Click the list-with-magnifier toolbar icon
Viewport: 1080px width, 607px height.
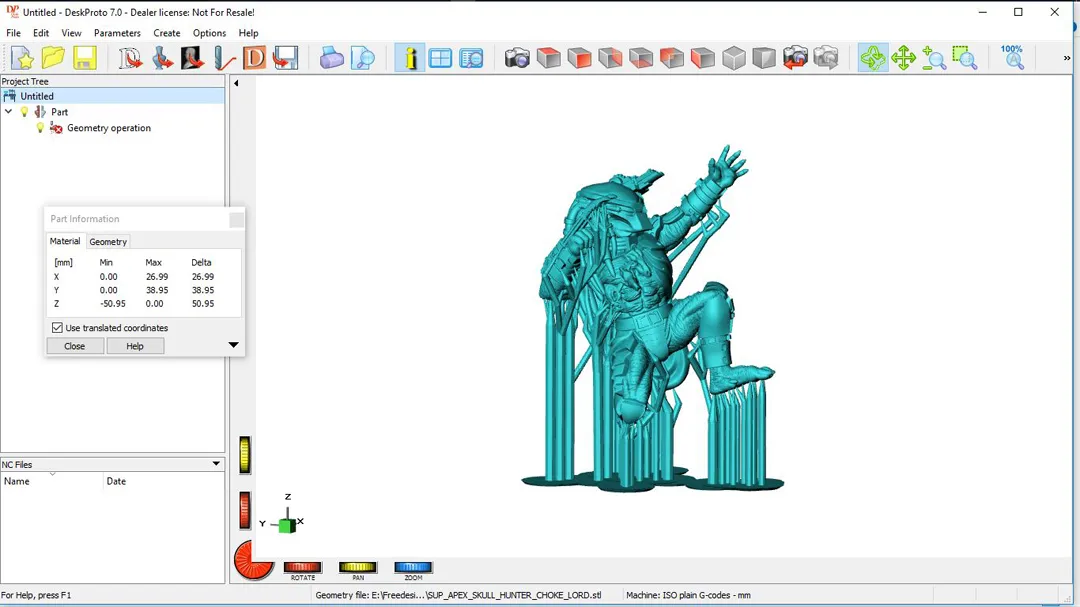coord(471,58)
